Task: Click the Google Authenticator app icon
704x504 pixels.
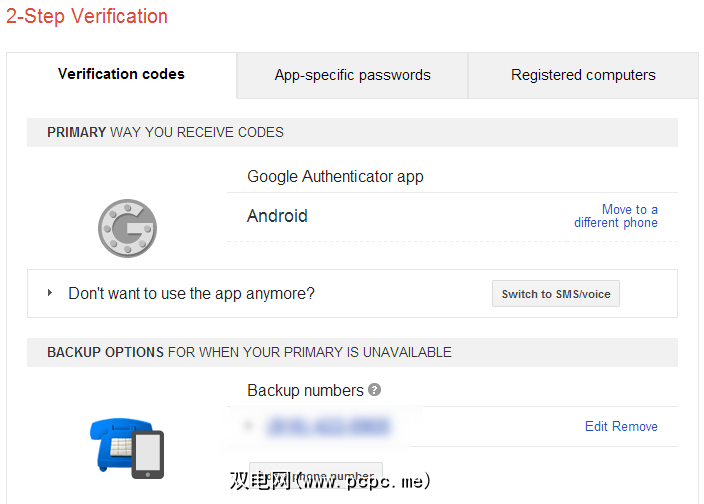Action: 127,228
